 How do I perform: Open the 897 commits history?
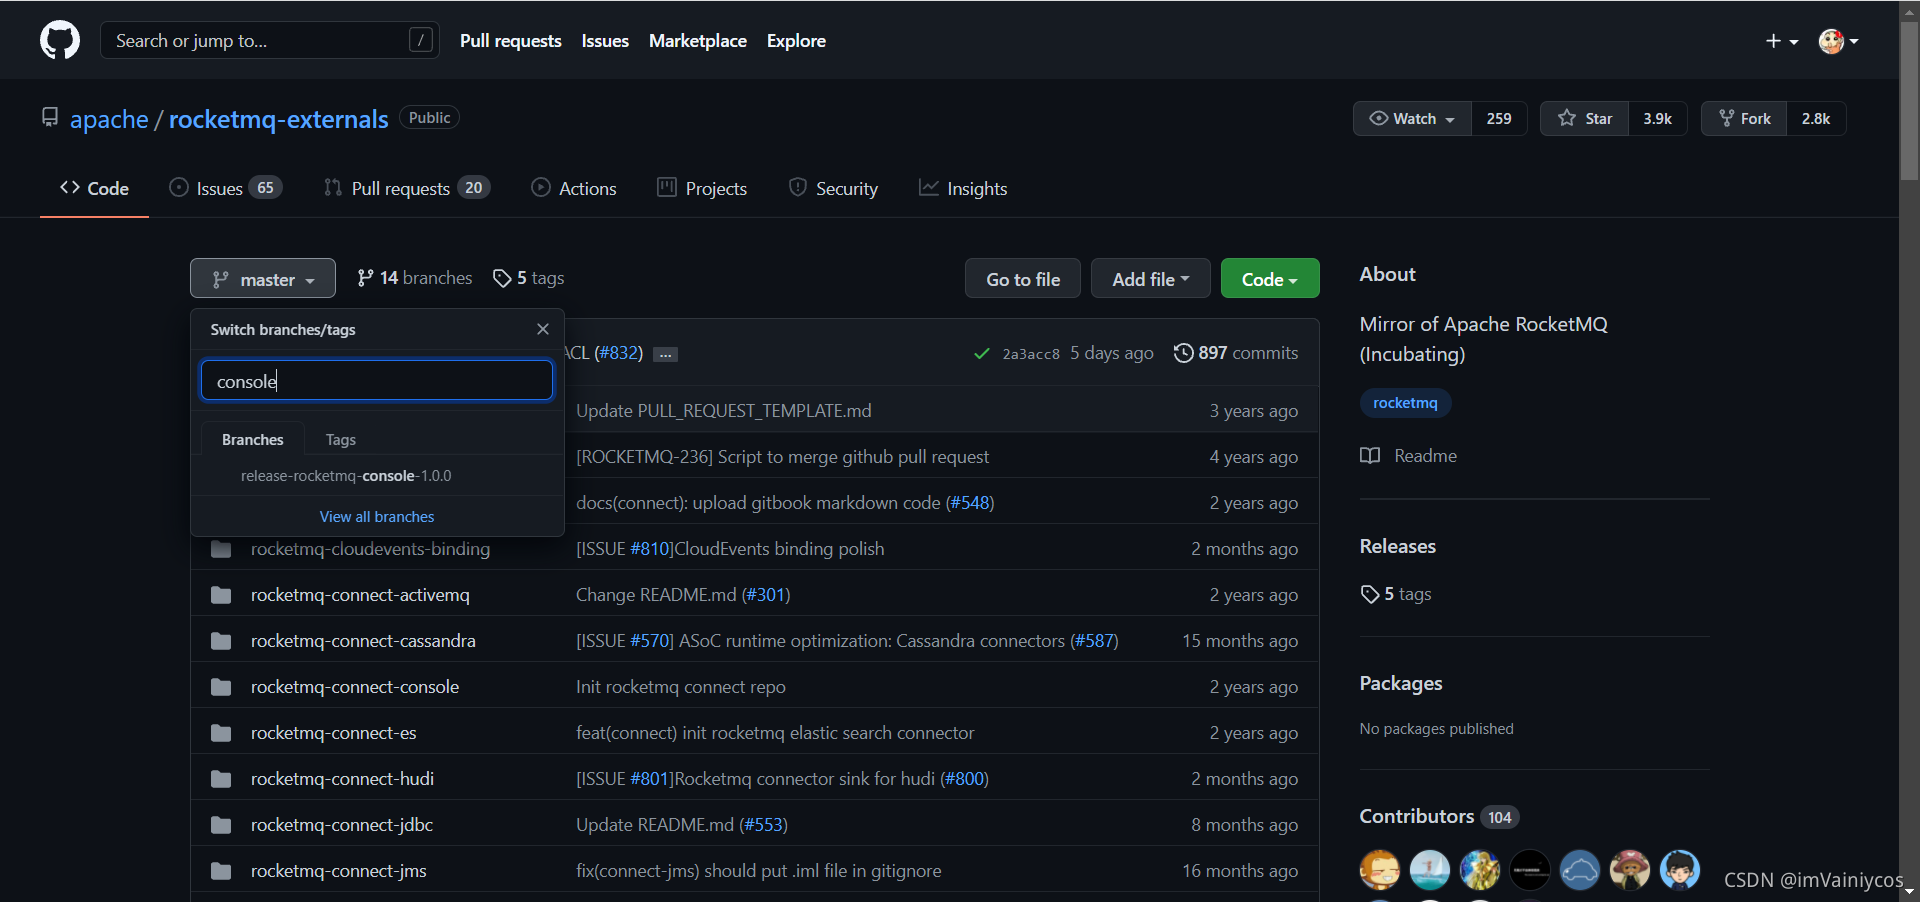pyautogui.click(x=1236, y=353)
